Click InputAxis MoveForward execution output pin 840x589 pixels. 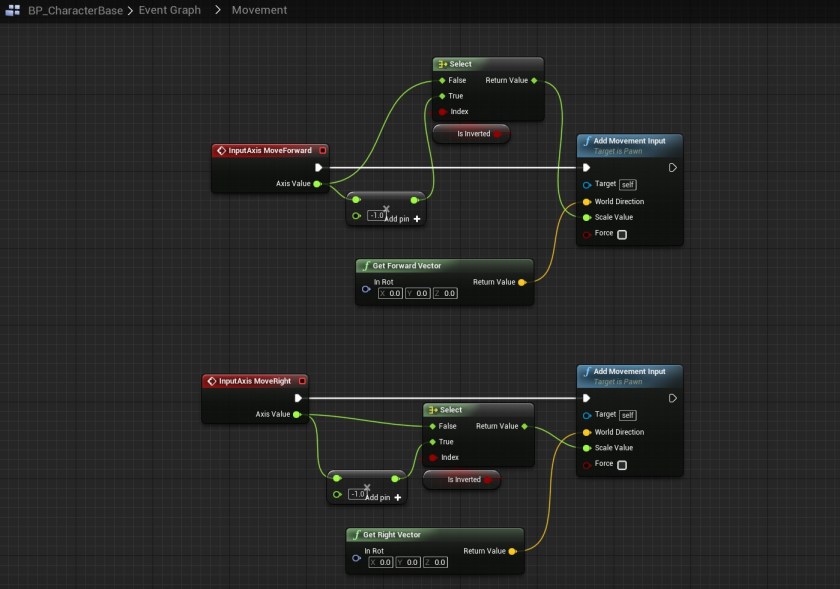point(318,168)
